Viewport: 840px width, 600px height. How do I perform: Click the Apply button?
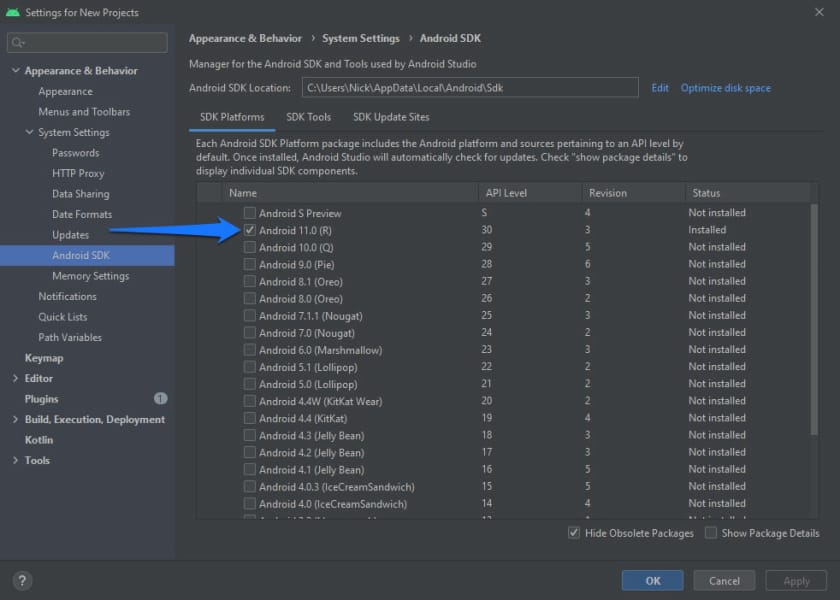tap(797, 581)
